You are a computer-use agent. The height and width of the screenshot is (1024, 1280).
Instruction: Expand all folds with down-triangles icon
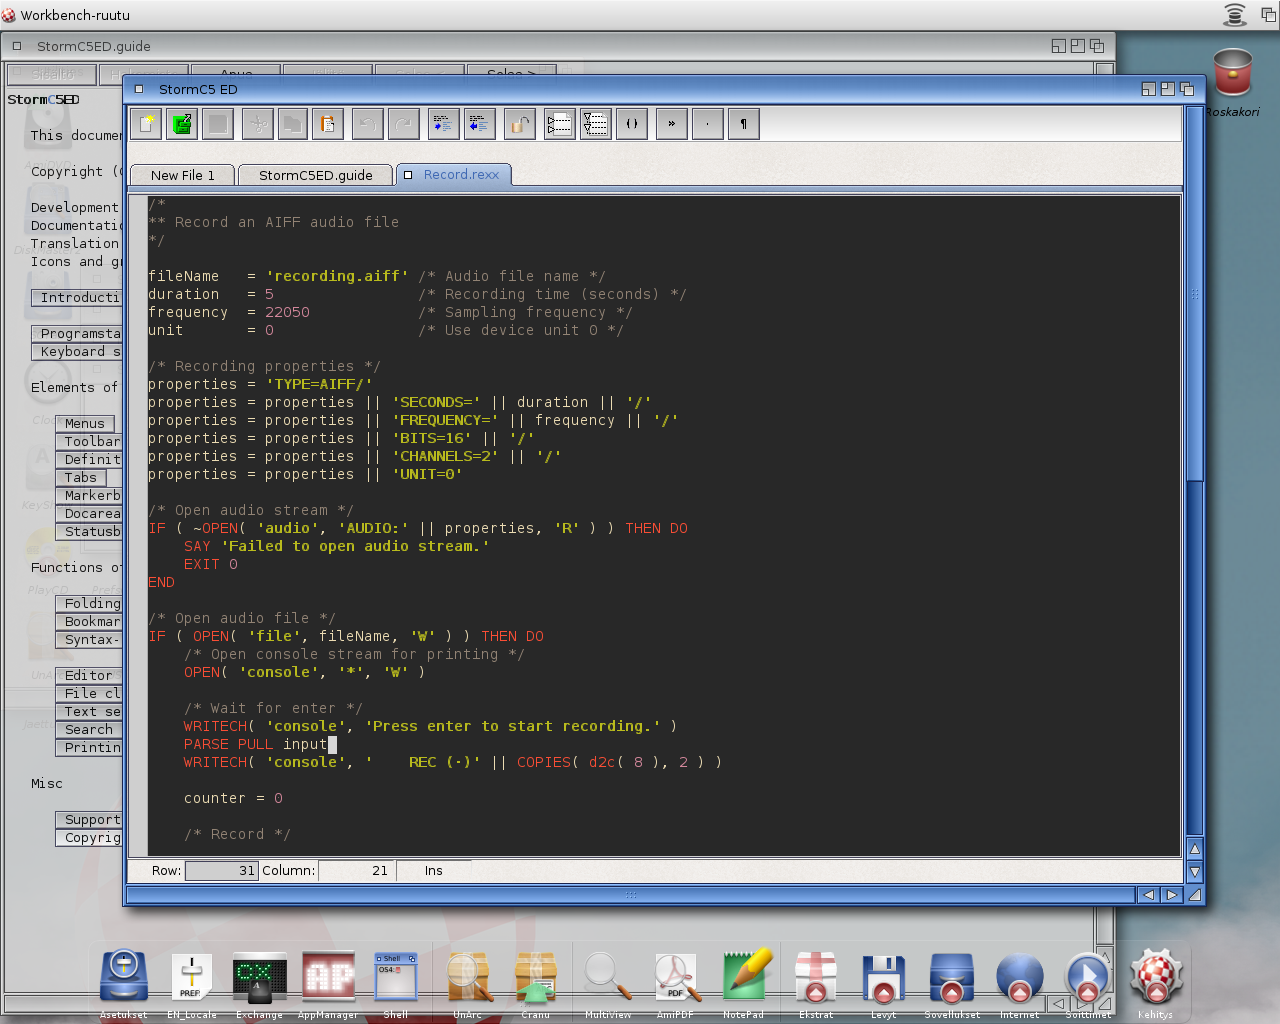point(595,124)
